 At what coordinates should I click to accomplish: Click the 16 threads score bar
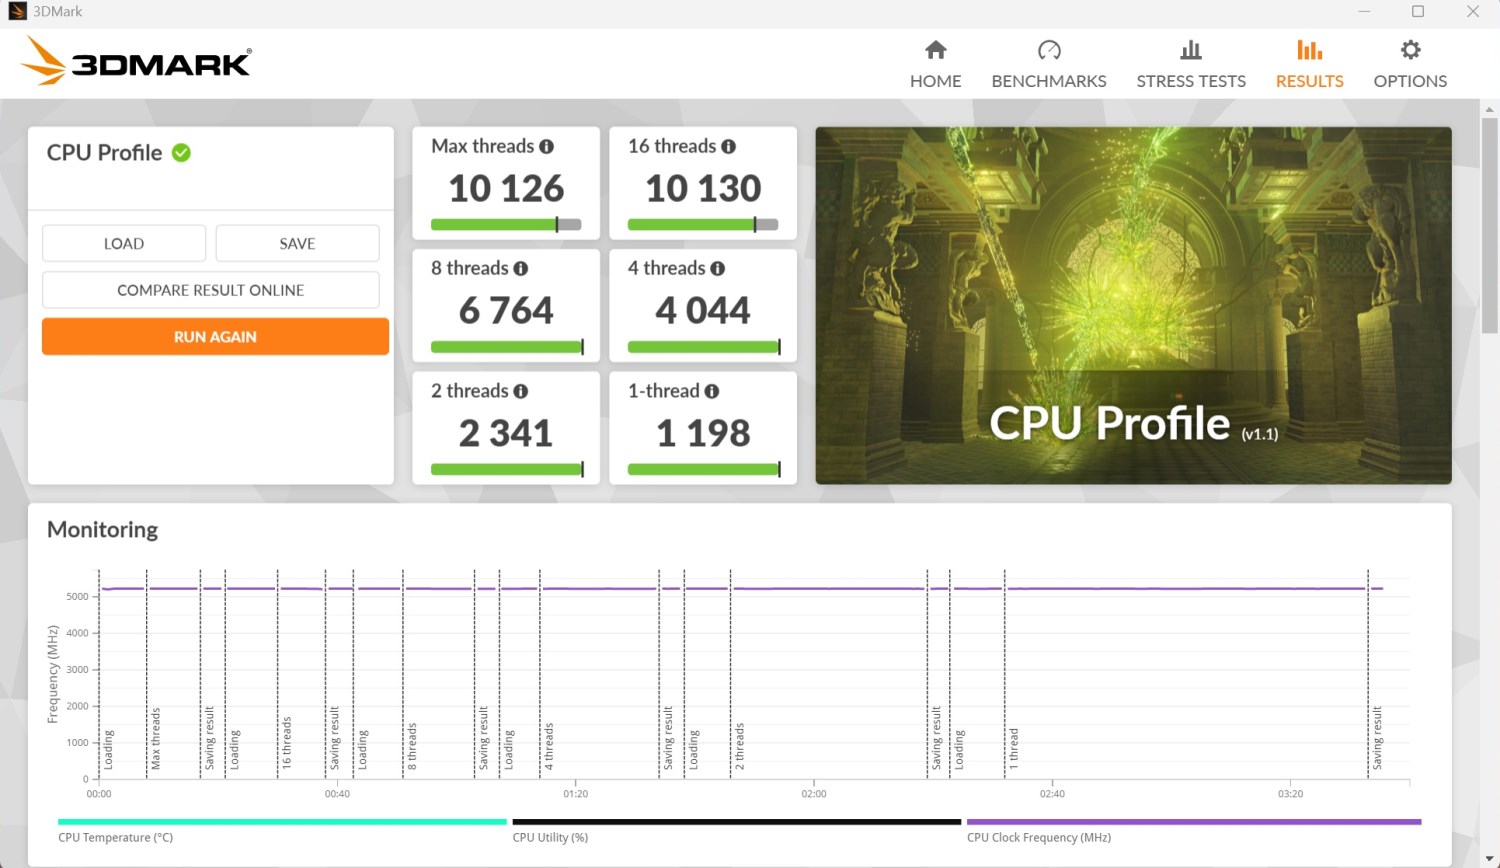pos(703,225)
